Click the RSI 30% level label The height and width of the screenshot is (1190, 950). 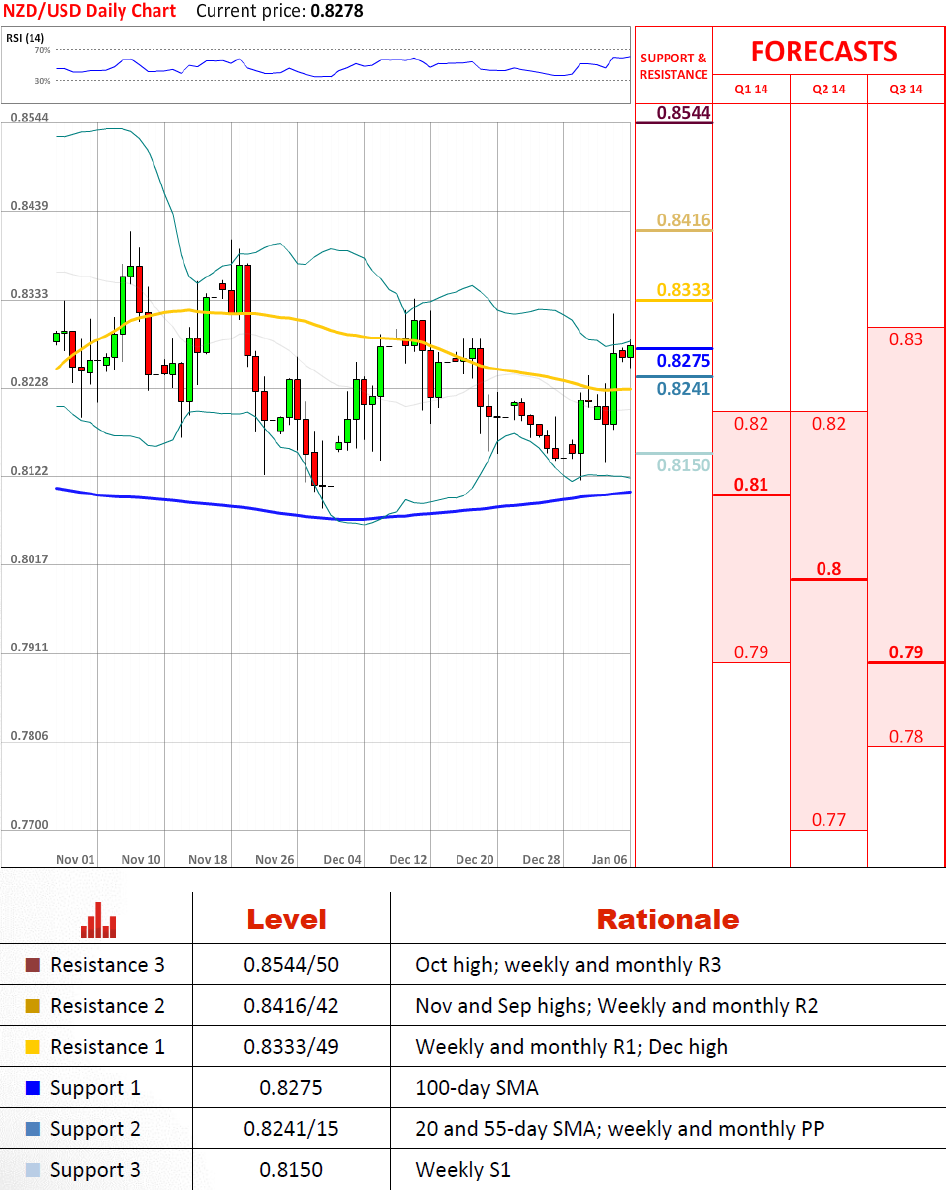(x=42, y=81)
